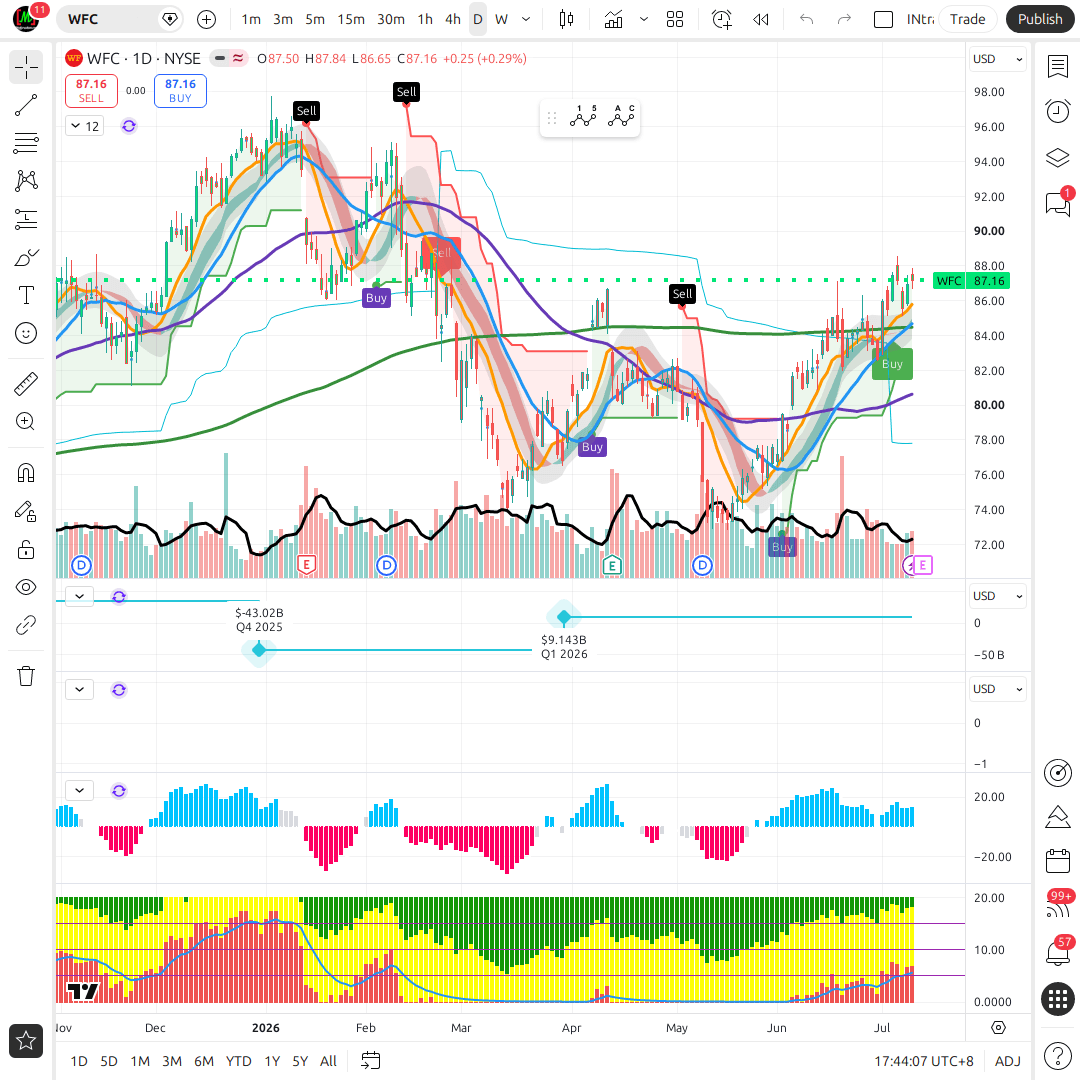This screenshot has width=1080, height=1080.
Task: Open chart settings gear near time axis
Action: coord(998,1028)
